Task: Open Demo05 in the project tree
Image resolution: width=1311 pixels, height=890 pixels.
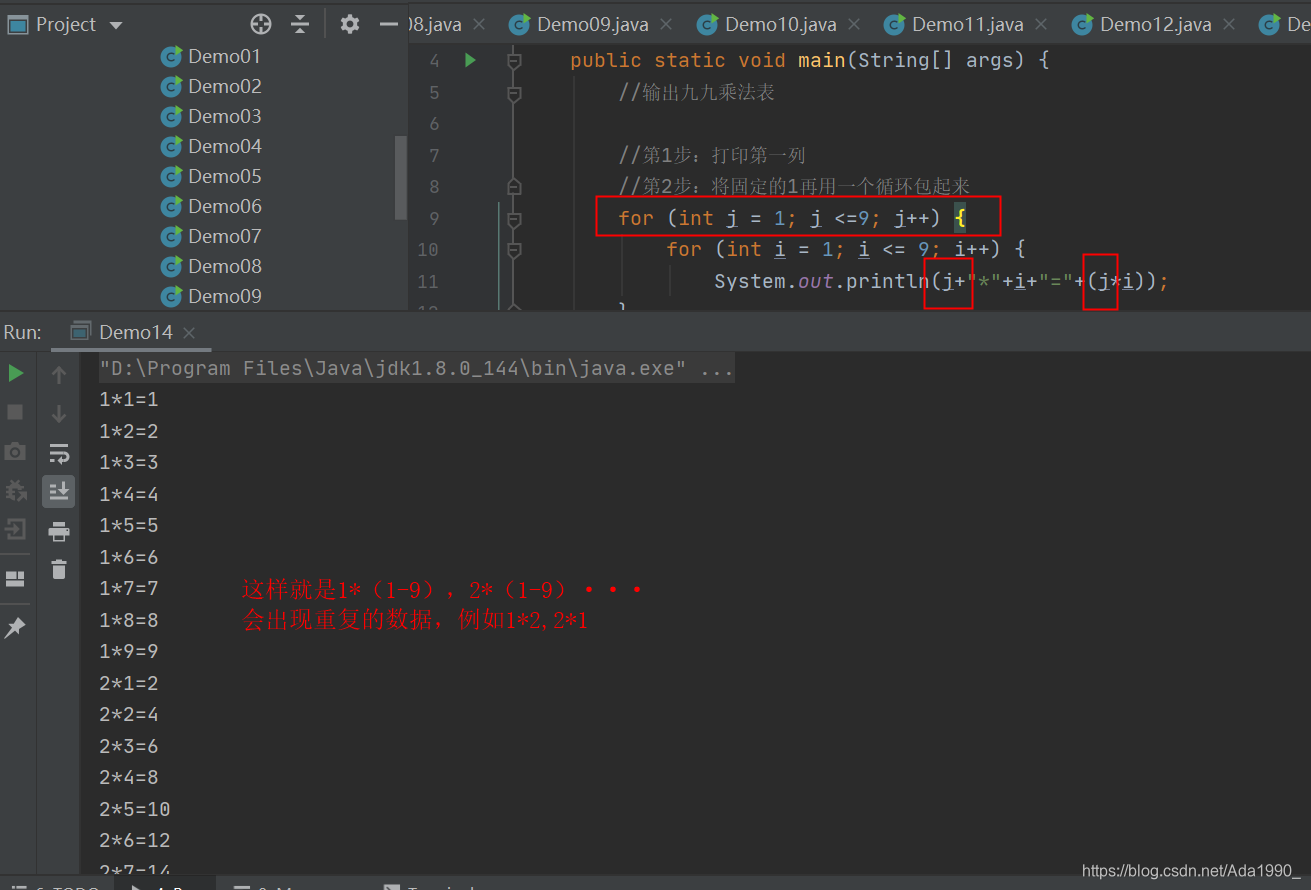Action: click(x=211, y=177)
